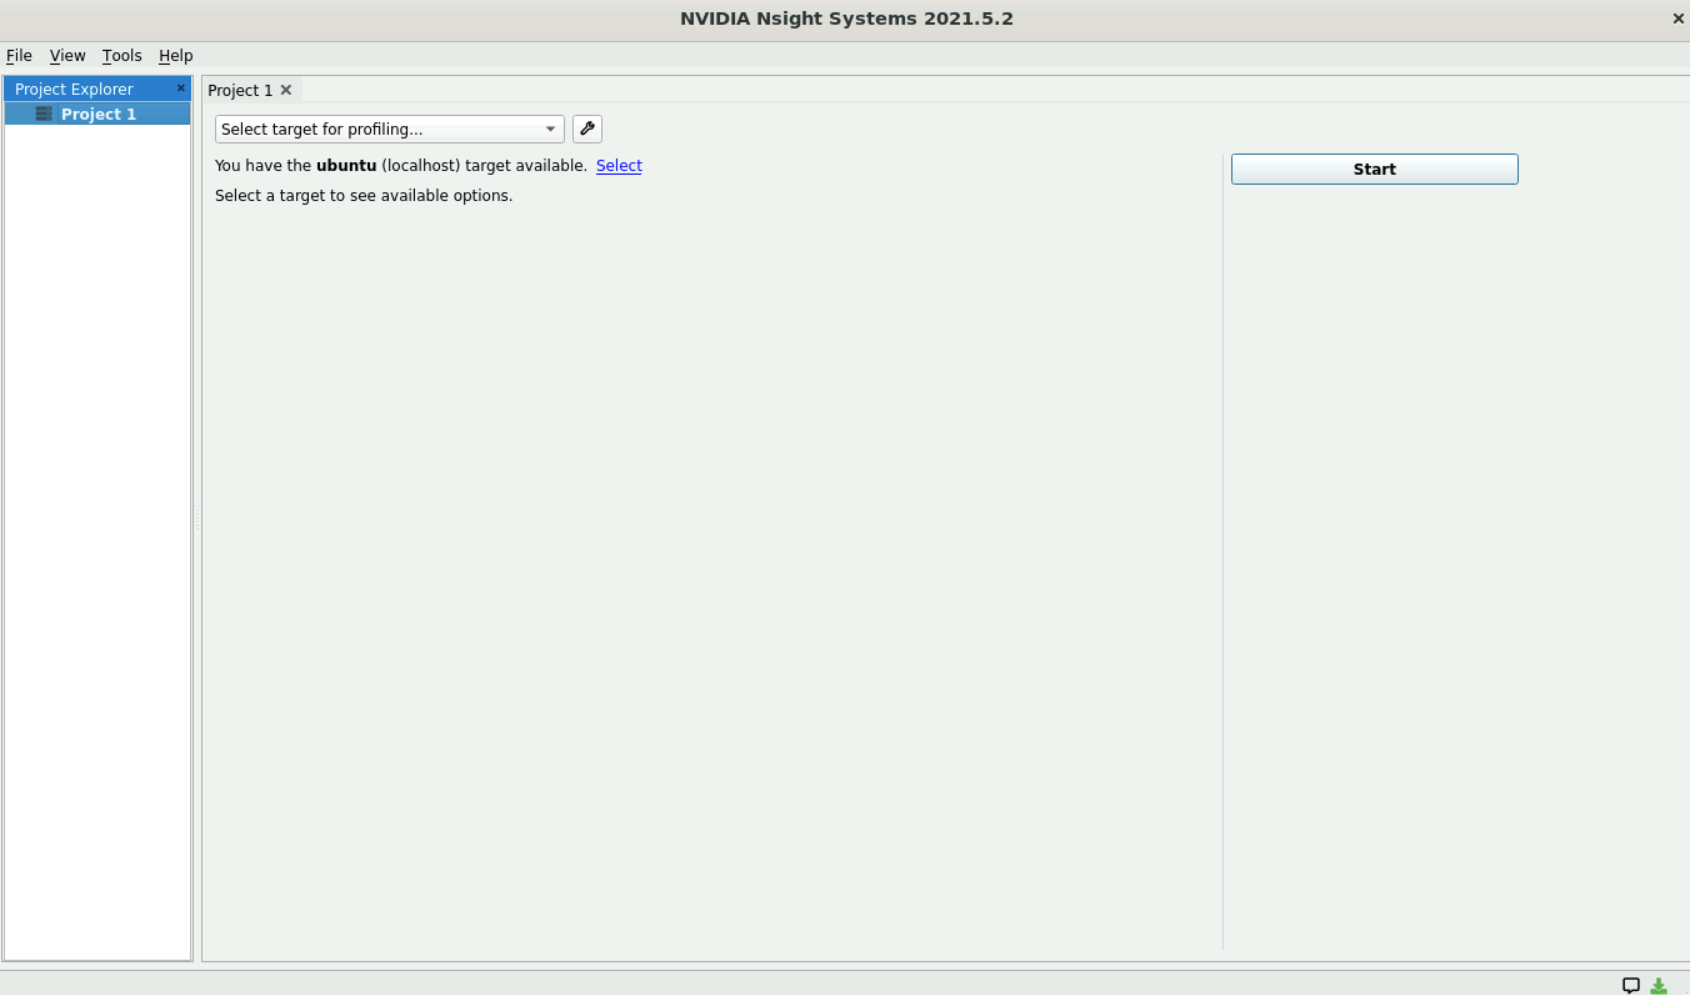Switch to the Project 1 tab
The image size is (1690, 995).
point(240,90)
